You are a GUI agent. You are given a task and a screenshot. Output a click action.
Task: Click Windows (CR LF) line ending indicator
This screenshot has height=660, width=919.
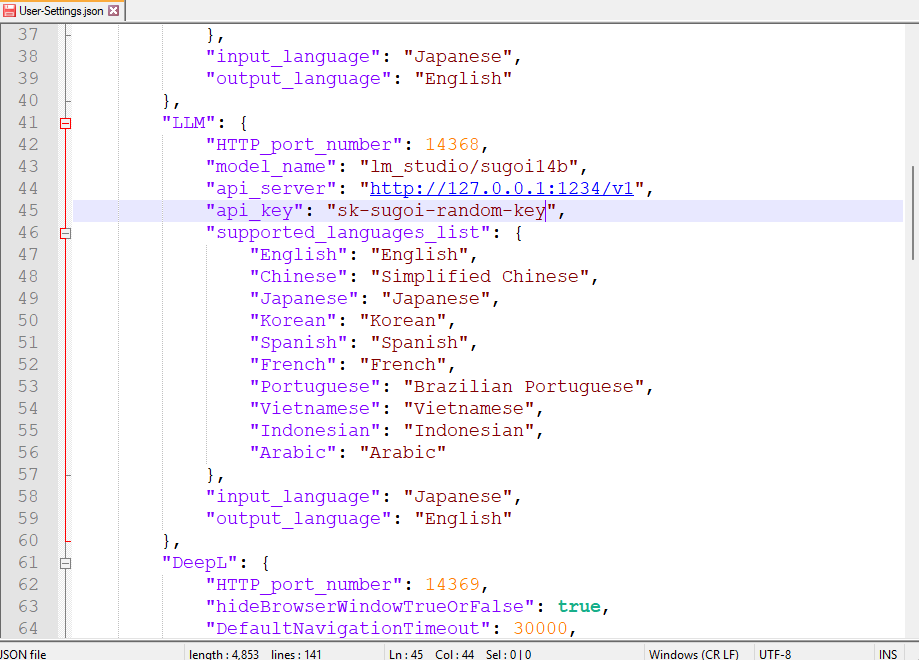click(693, 654)
